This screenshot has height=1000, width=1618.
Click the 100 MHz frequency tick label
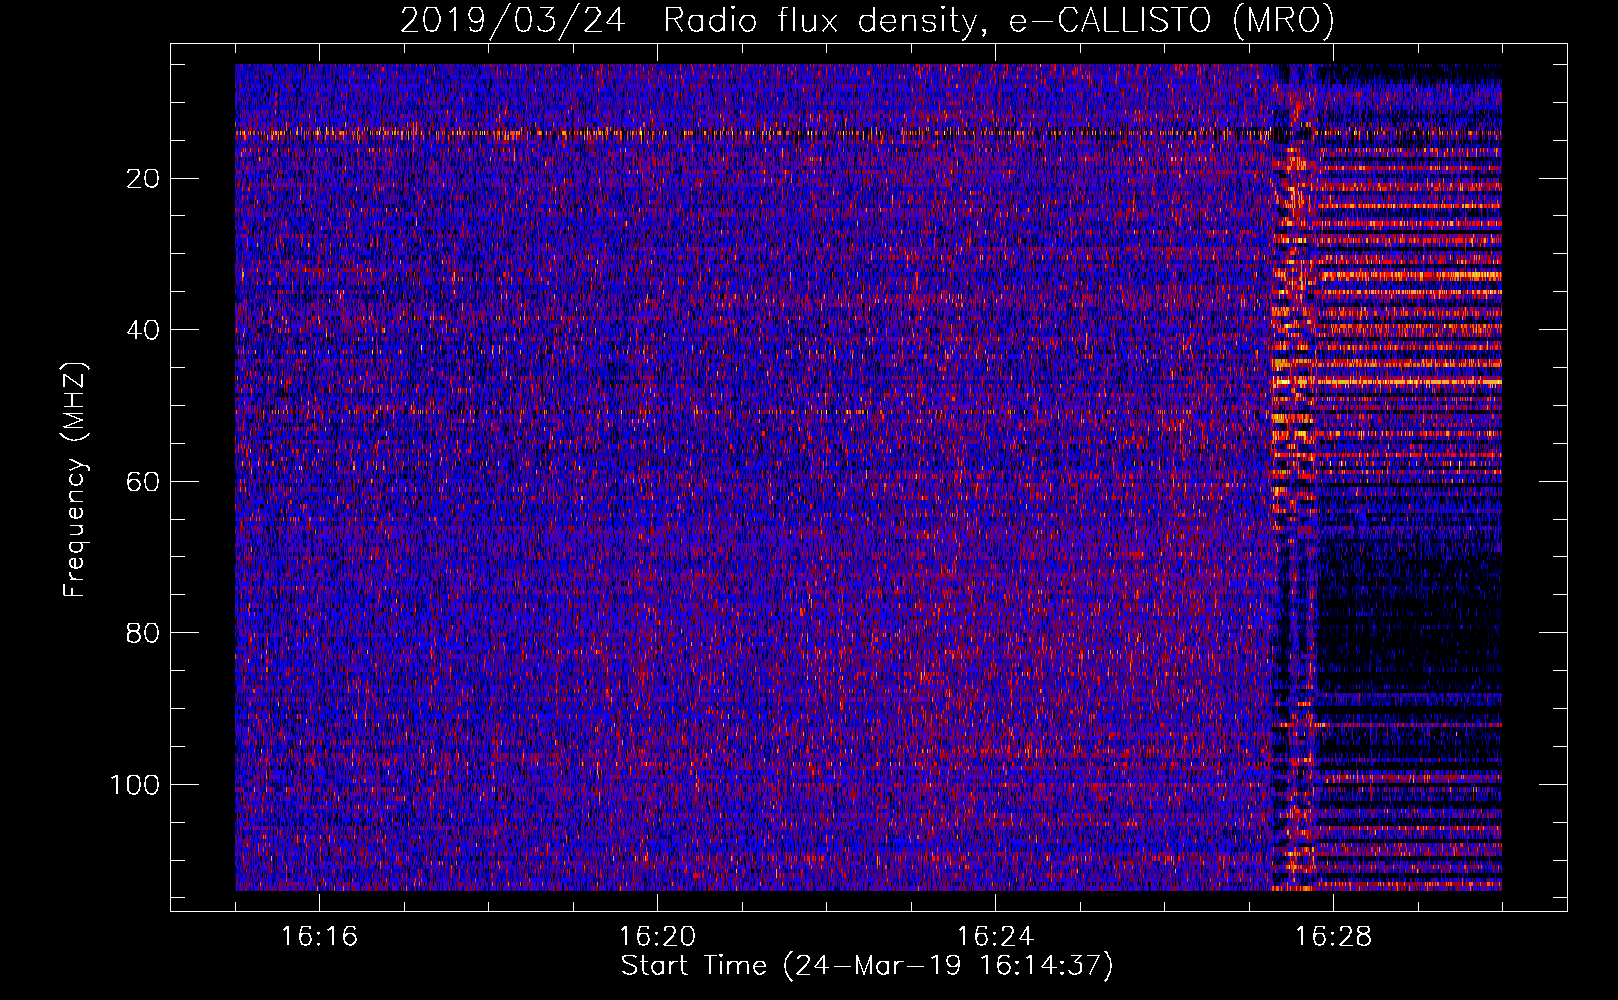click(135, 785)
